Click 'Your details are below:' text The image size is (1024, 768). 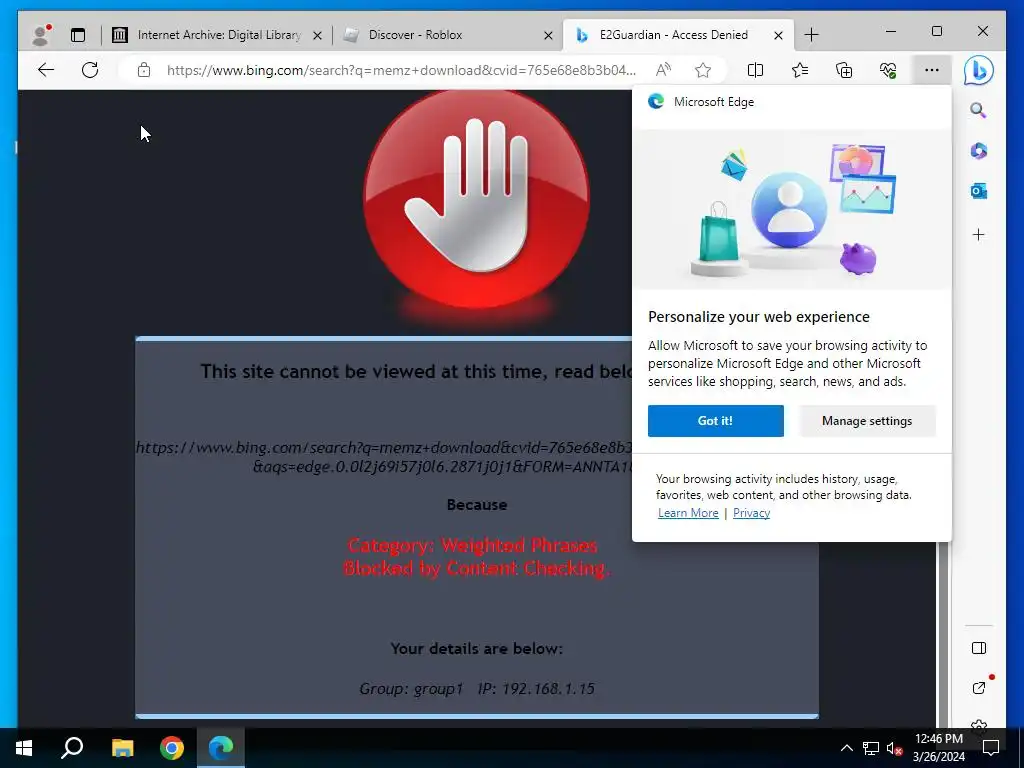point(477,648)
